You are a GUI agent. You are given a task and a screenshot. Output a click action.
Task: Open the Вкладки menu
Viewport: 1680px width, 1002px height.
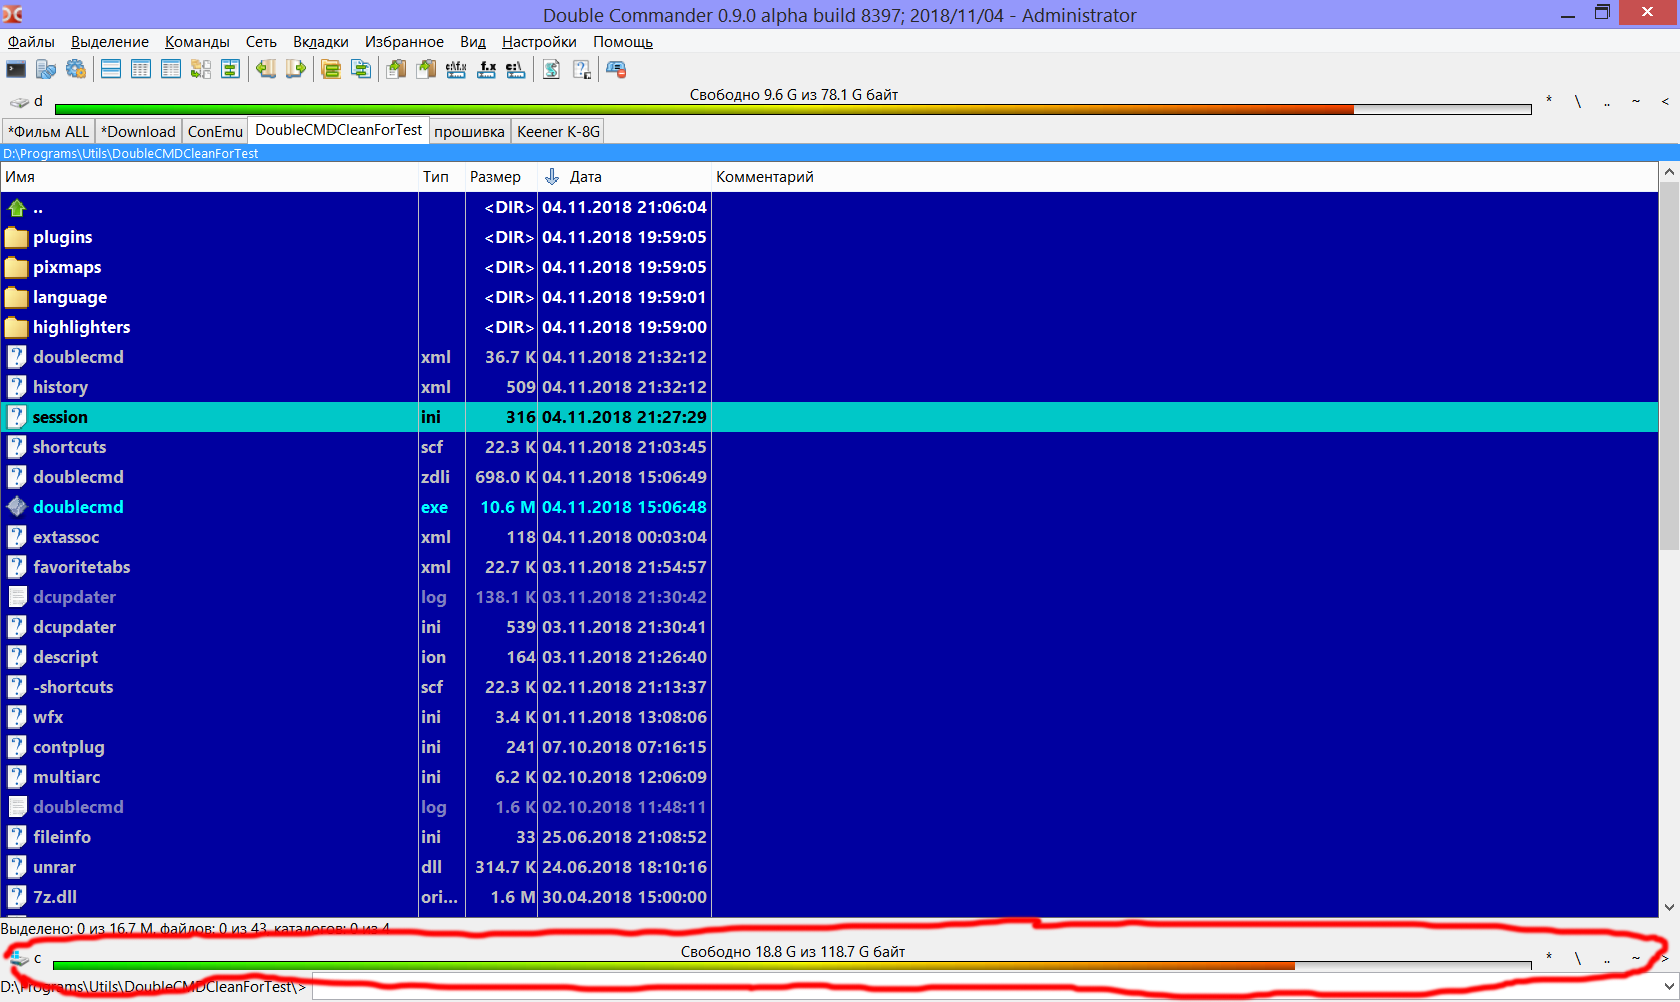coord(320,42)
